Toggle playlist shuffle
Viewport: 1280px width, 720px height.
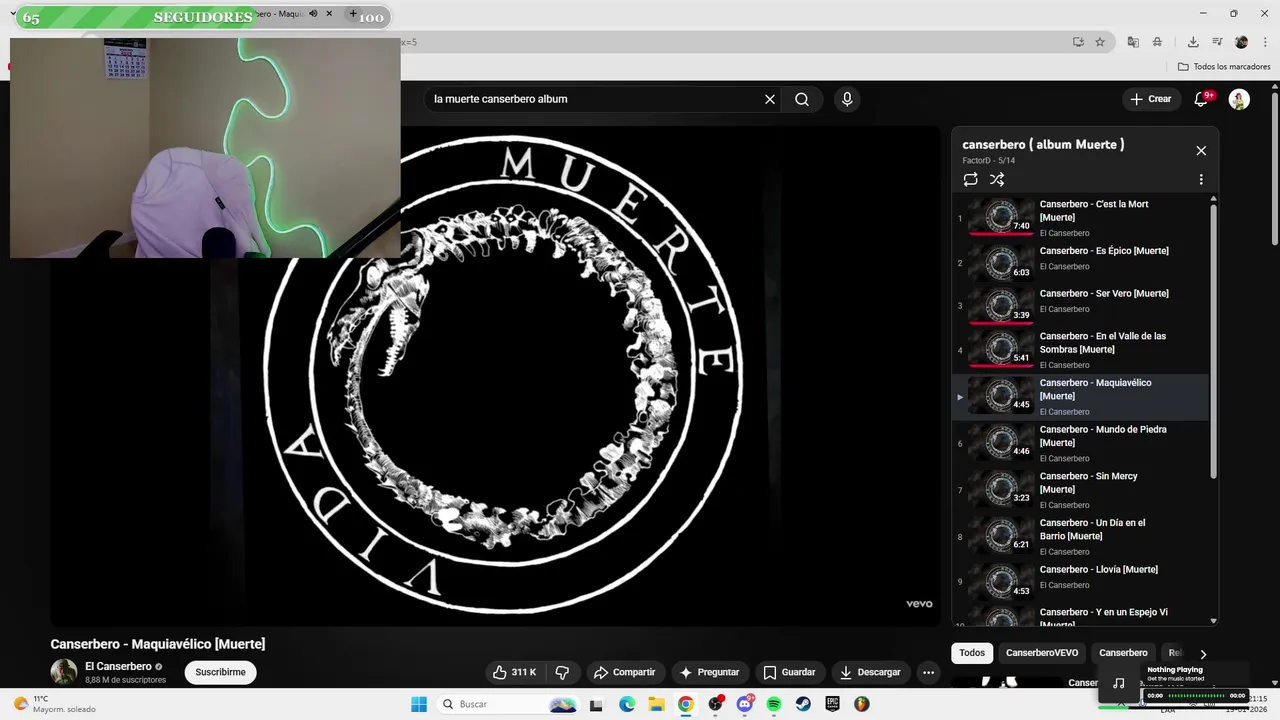pos(997,180)
